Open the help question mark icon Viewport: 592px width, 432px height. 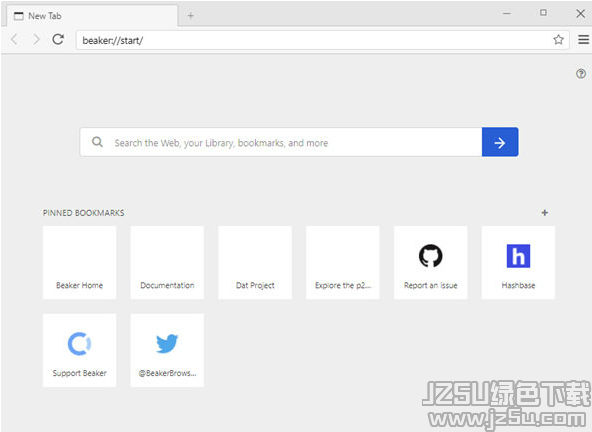[x=581, y=73]
